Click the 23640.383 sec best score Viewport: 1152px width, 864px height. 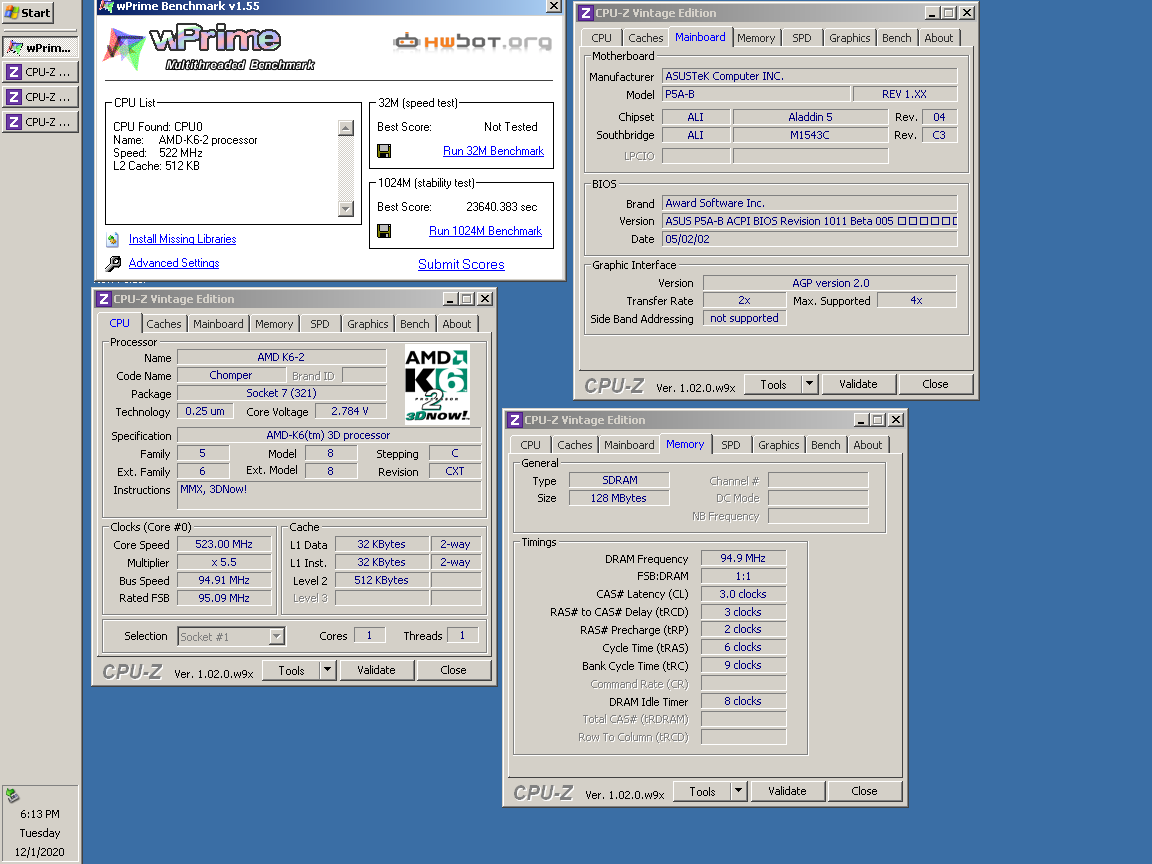[502, 207]
